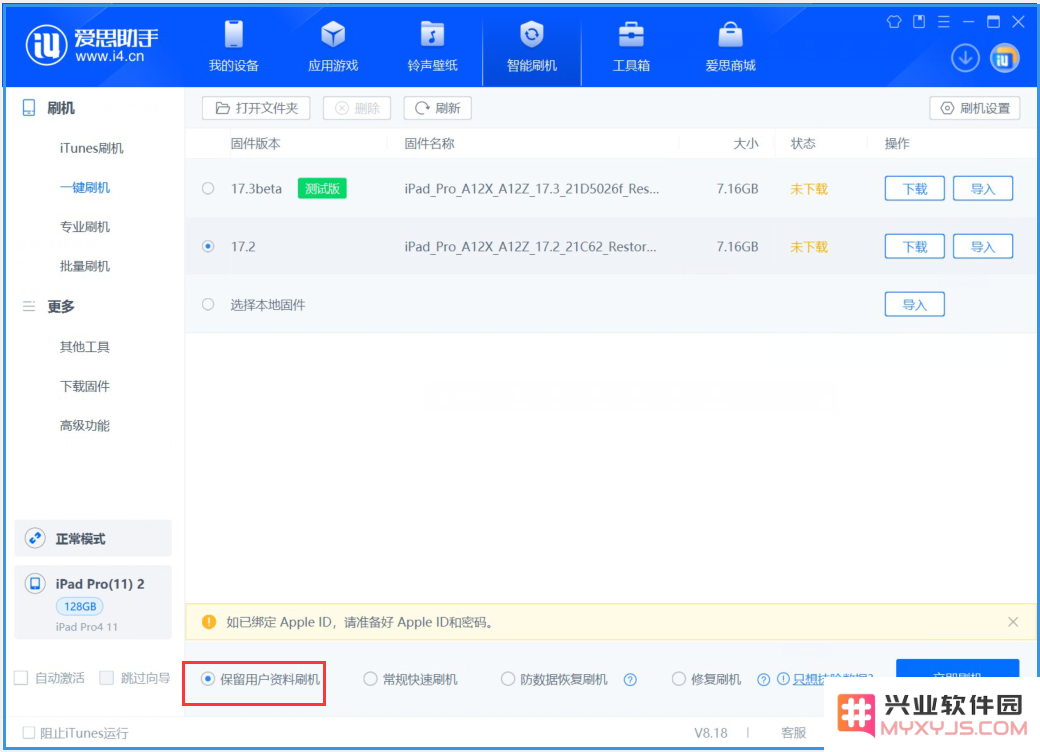Click the orange warning icon in the banner
The height and width of the screenshot is (752, 1040).
tap(209, 622)
